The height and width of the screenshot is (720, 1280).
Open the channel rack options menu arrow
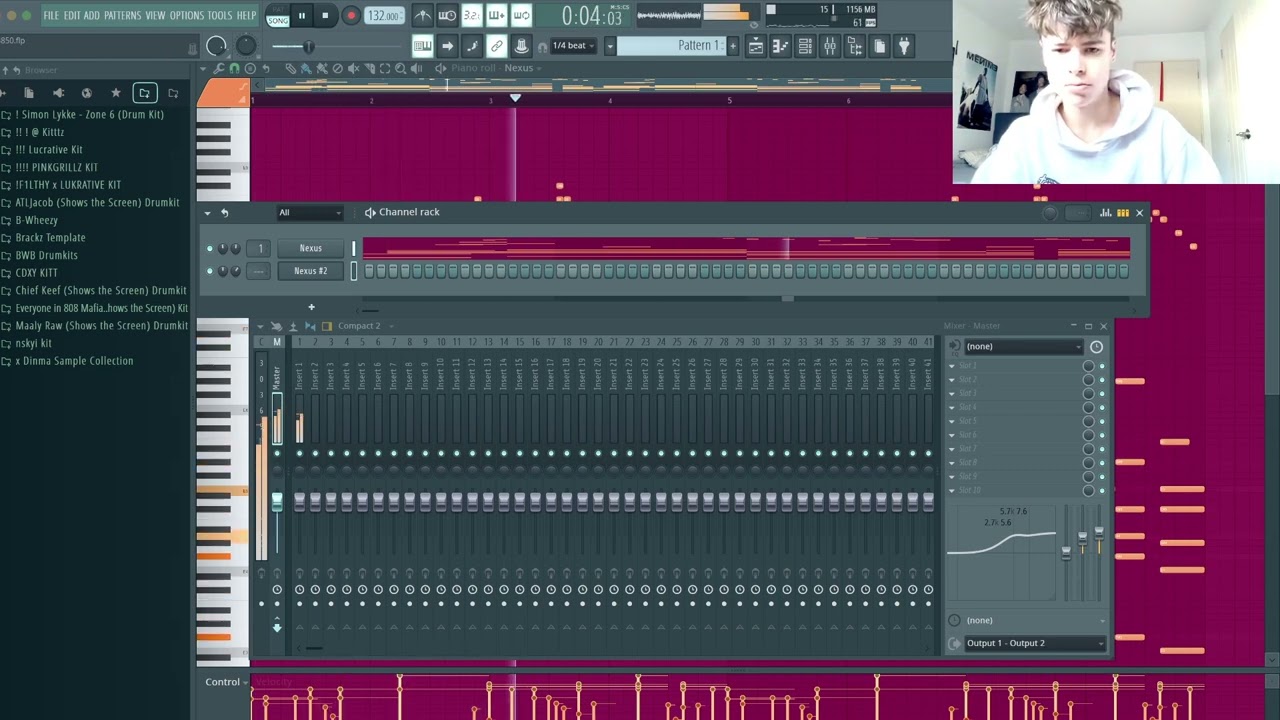[x=207, y=212]
